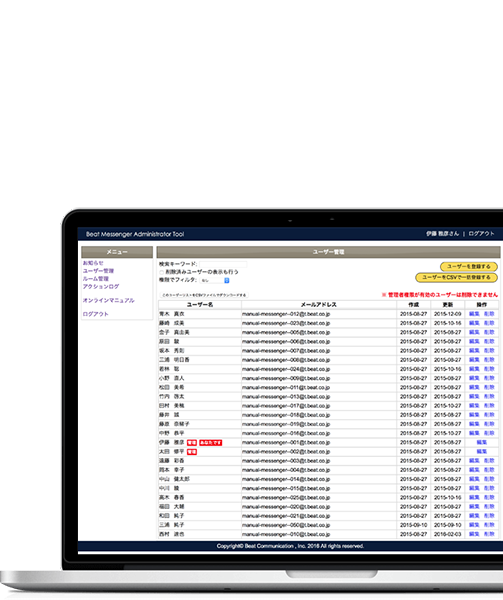Edit the admin user manual-messenger-001
This screenshot has width=503, height=600.
(482, 442)
